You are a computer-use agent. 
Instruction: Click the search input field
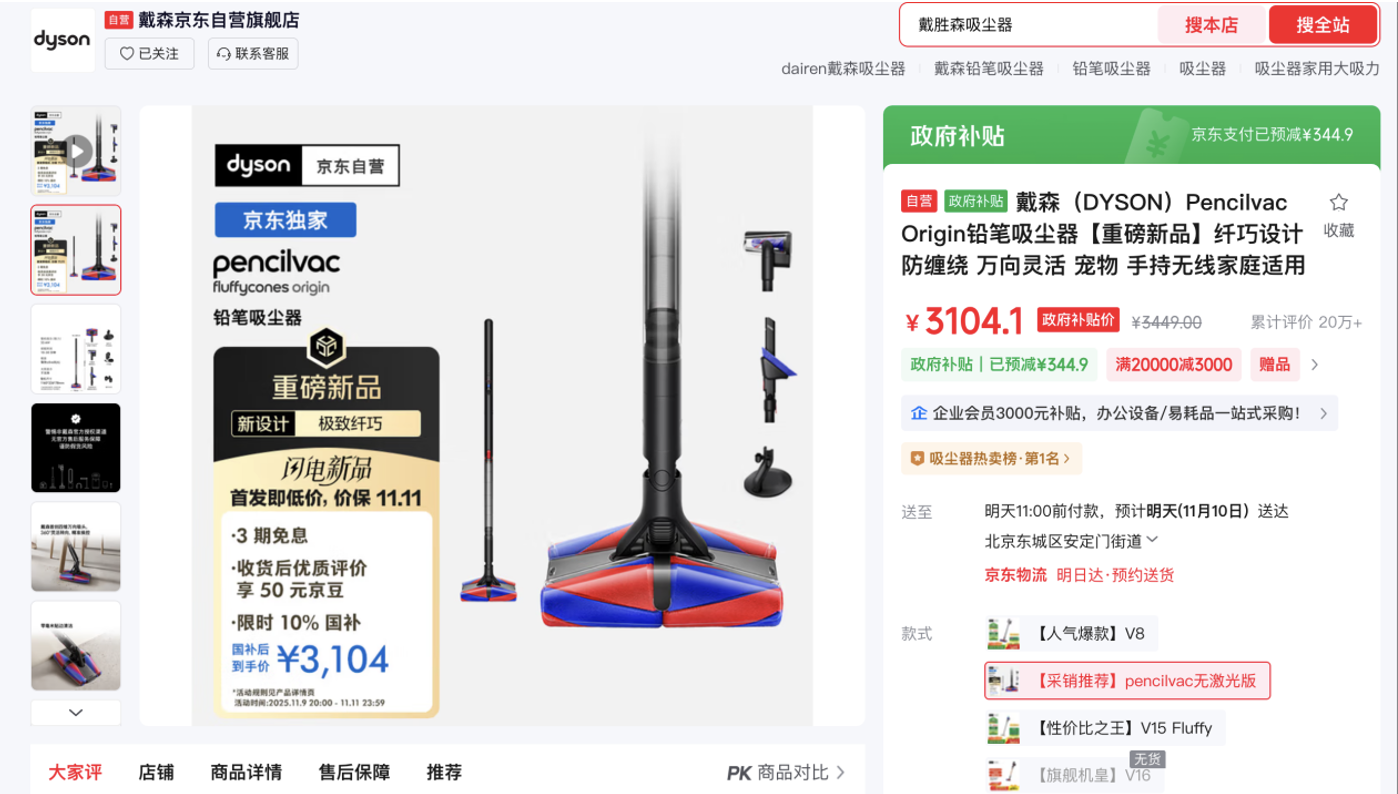pyautogui.click(x=1028, y=25)
